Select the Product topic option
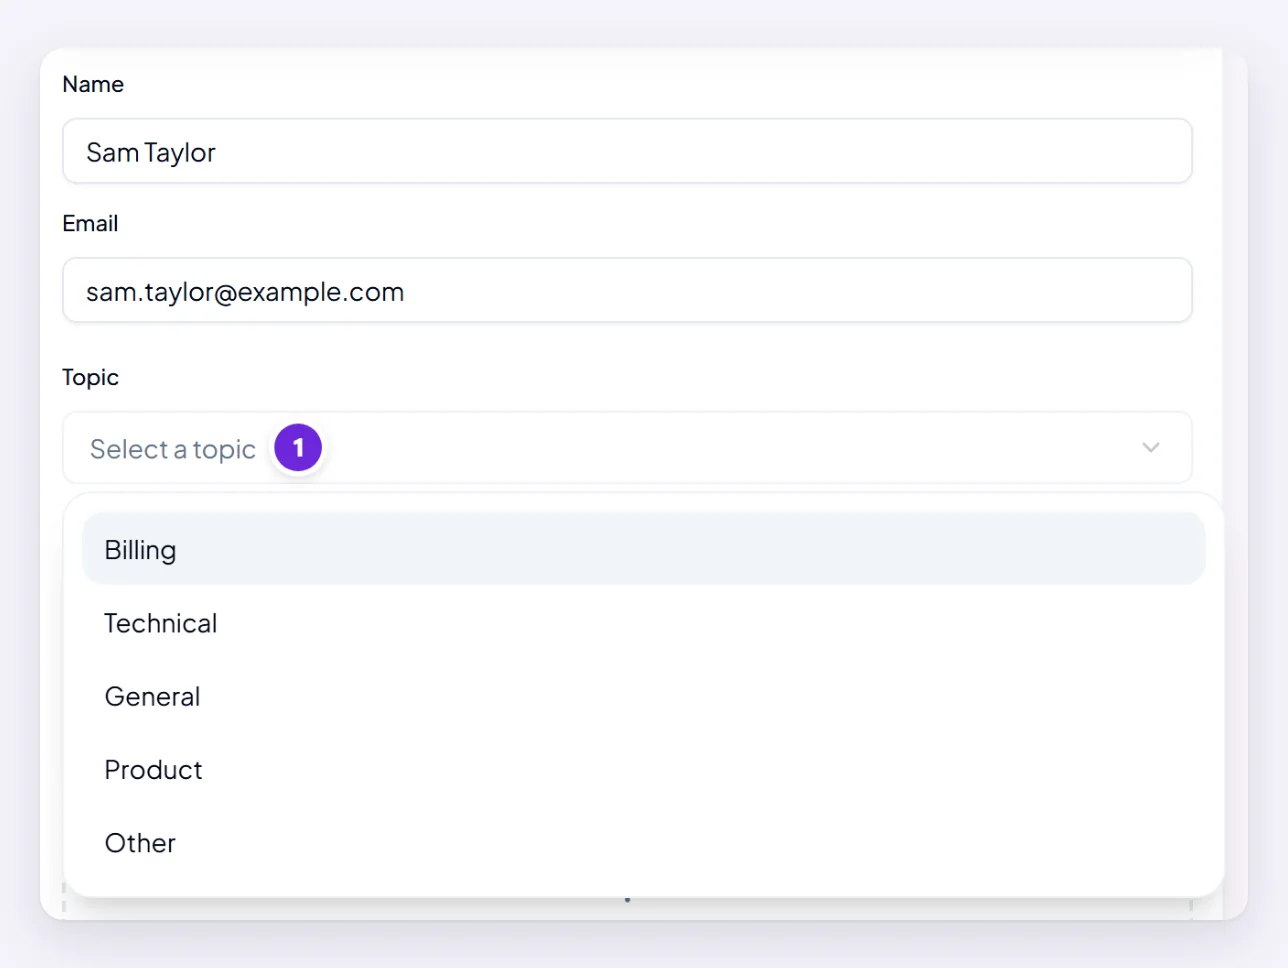The height and width of the screenshot is (968, 1288). click(644, 769)
